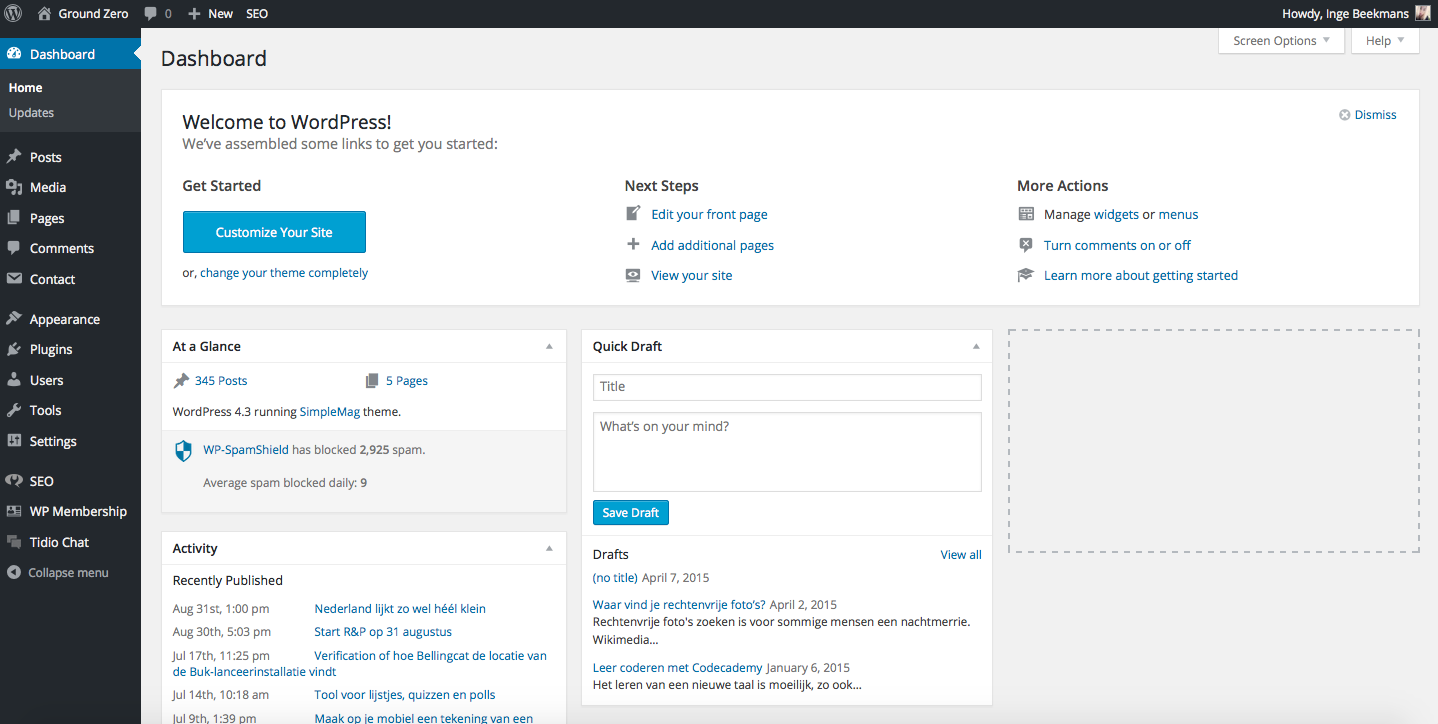Open draft Waar vind je rechtenvrije foto's?

click(x=679, y=605)
